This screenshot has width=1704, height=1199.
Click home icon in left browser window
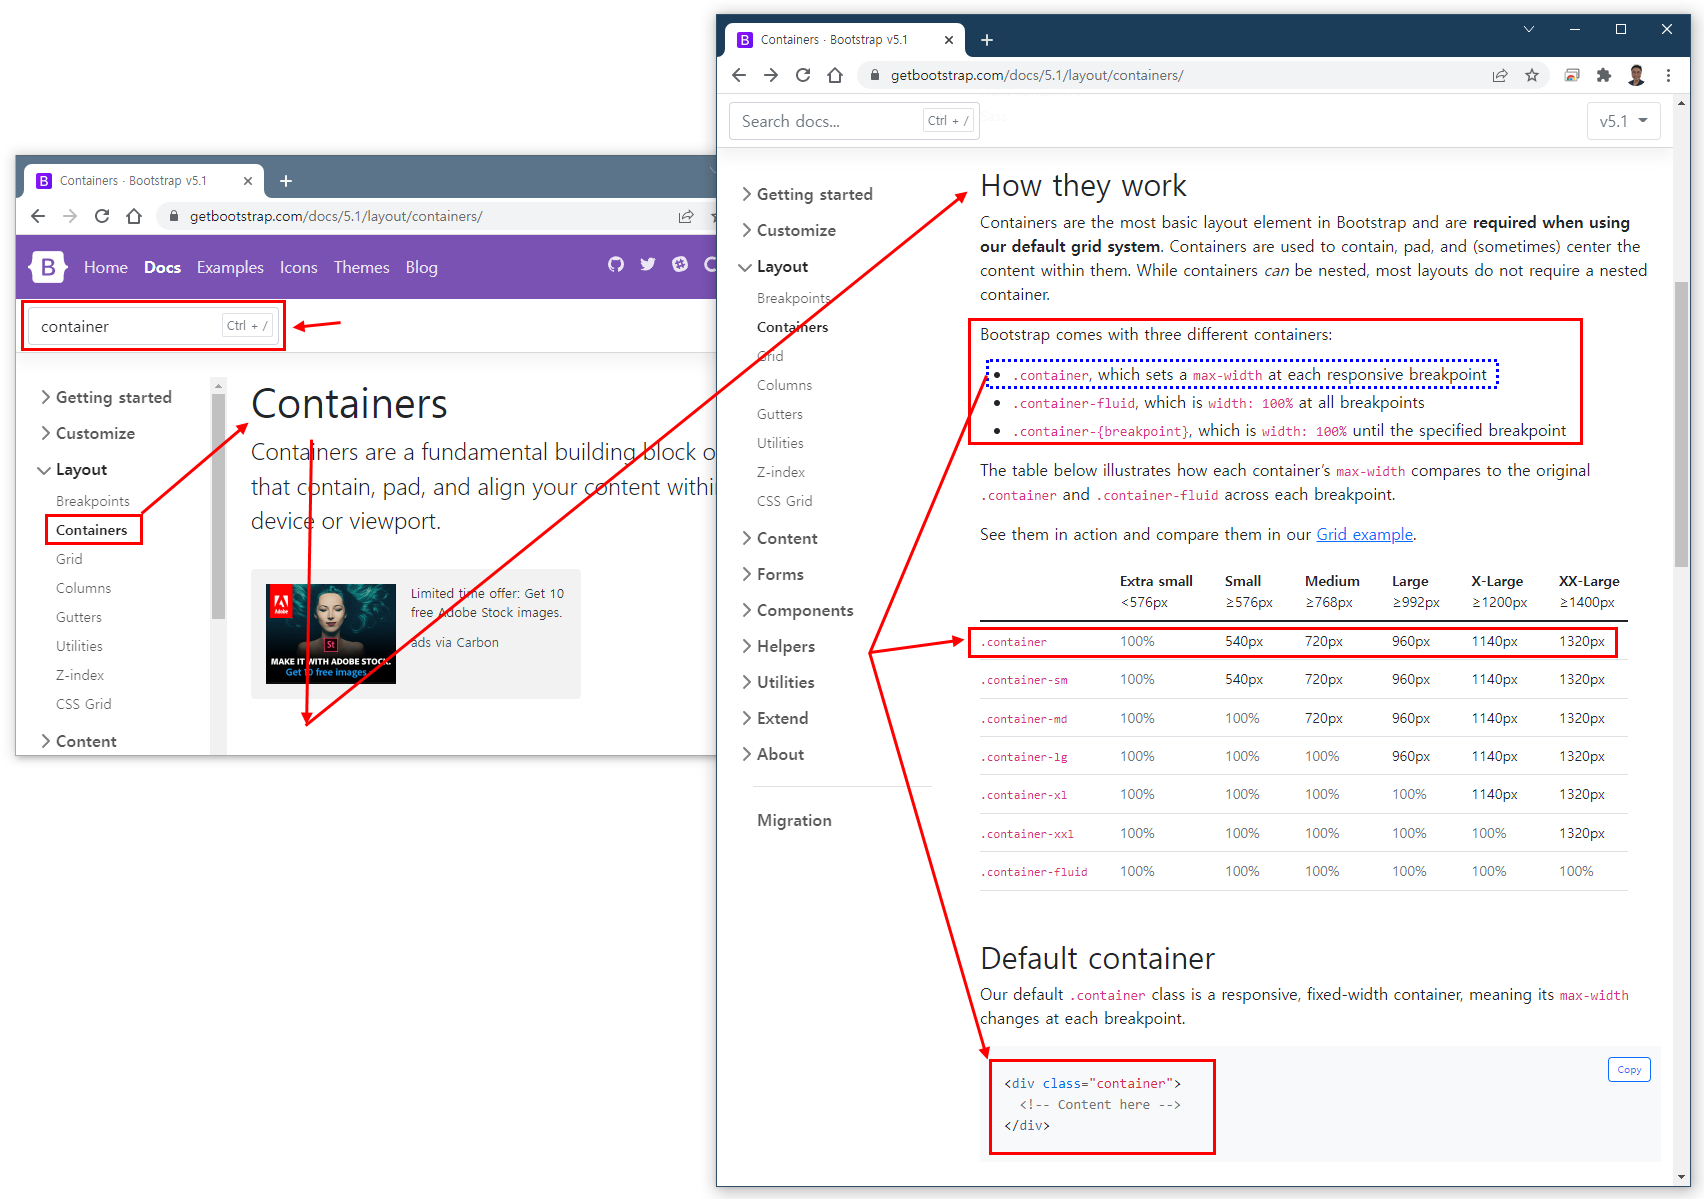click(134, 216)
